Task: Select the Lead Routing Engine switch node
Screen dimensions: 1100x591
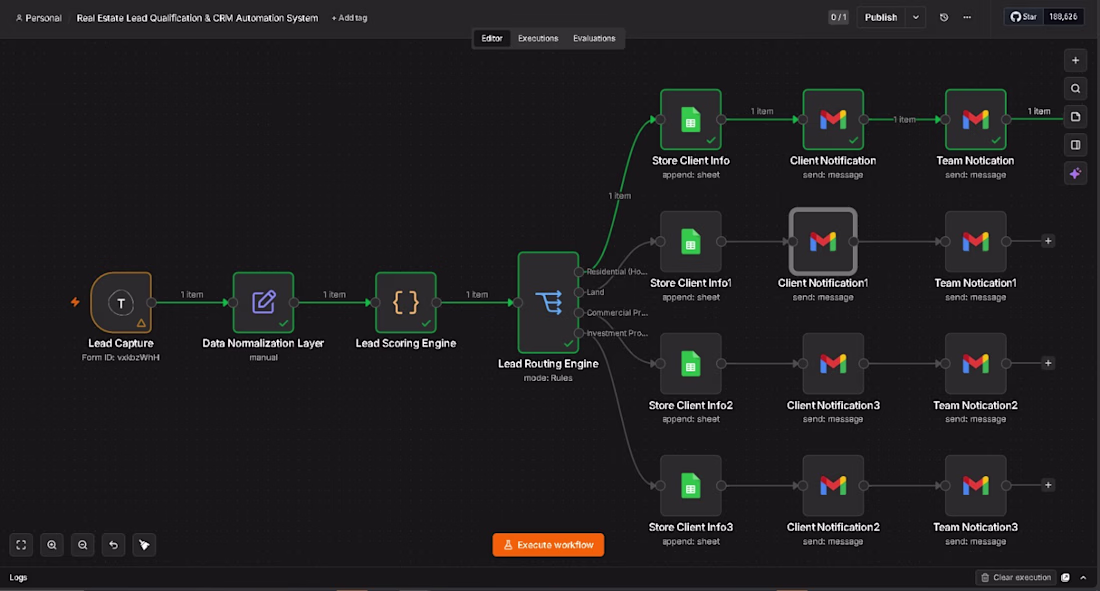Action: tap(548, 303)
